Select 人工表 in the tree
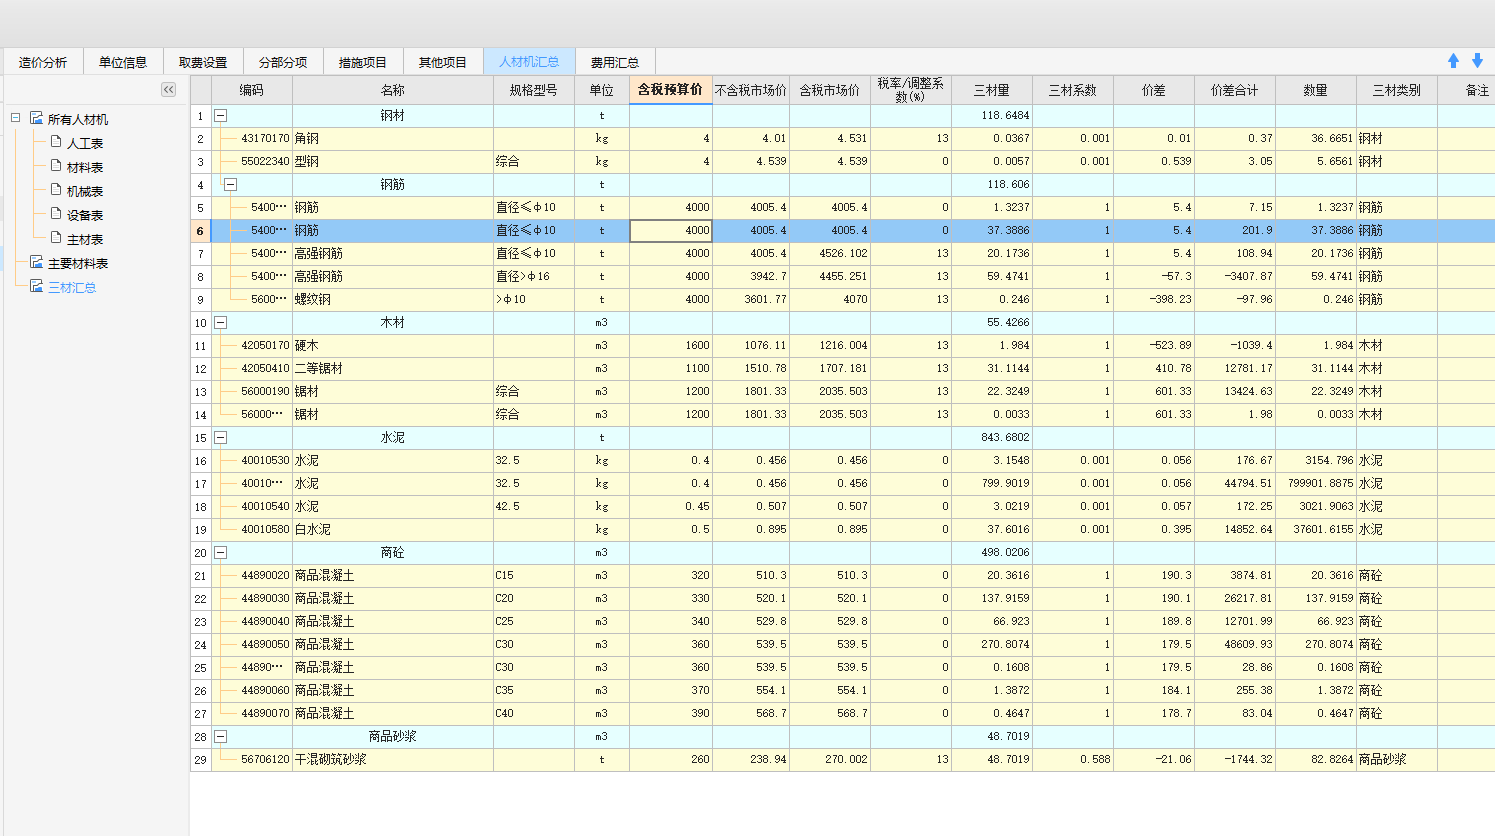 pos(85,143)
